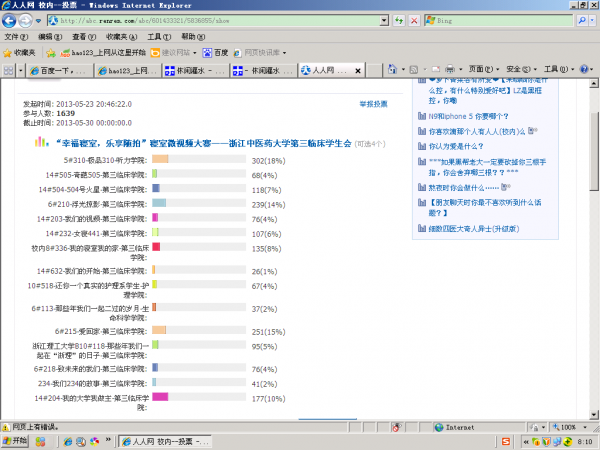Click the 人人网 taskbar window button
This screenshot has width=600, height=450.
165,442
